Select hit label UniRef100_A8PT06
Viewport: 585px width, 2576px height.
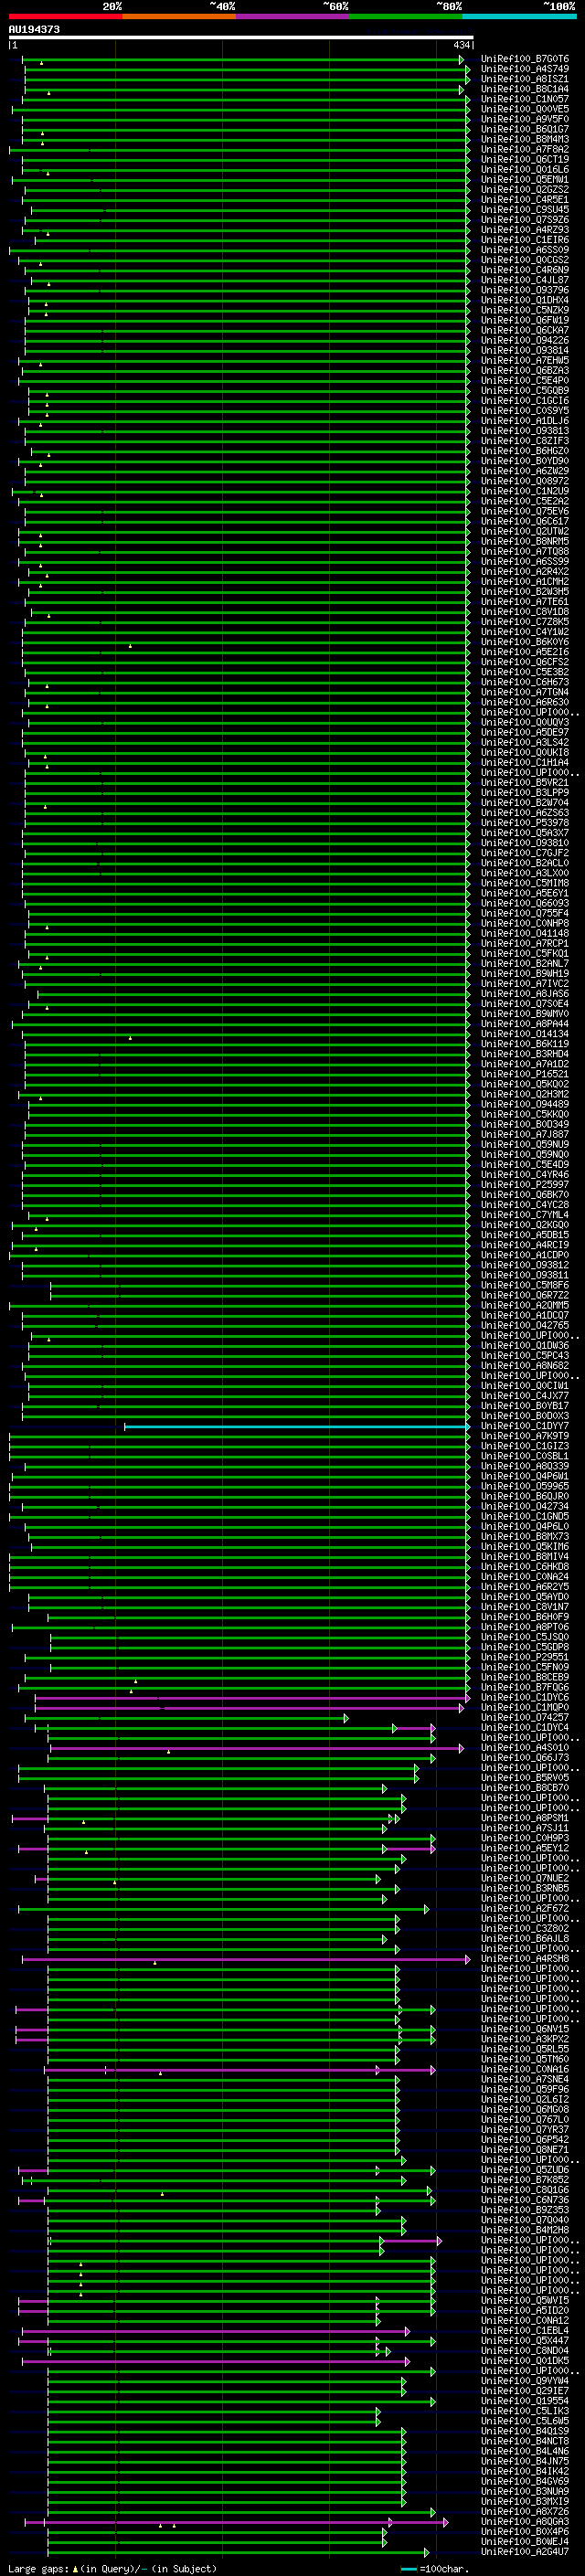coord(525,1627)
